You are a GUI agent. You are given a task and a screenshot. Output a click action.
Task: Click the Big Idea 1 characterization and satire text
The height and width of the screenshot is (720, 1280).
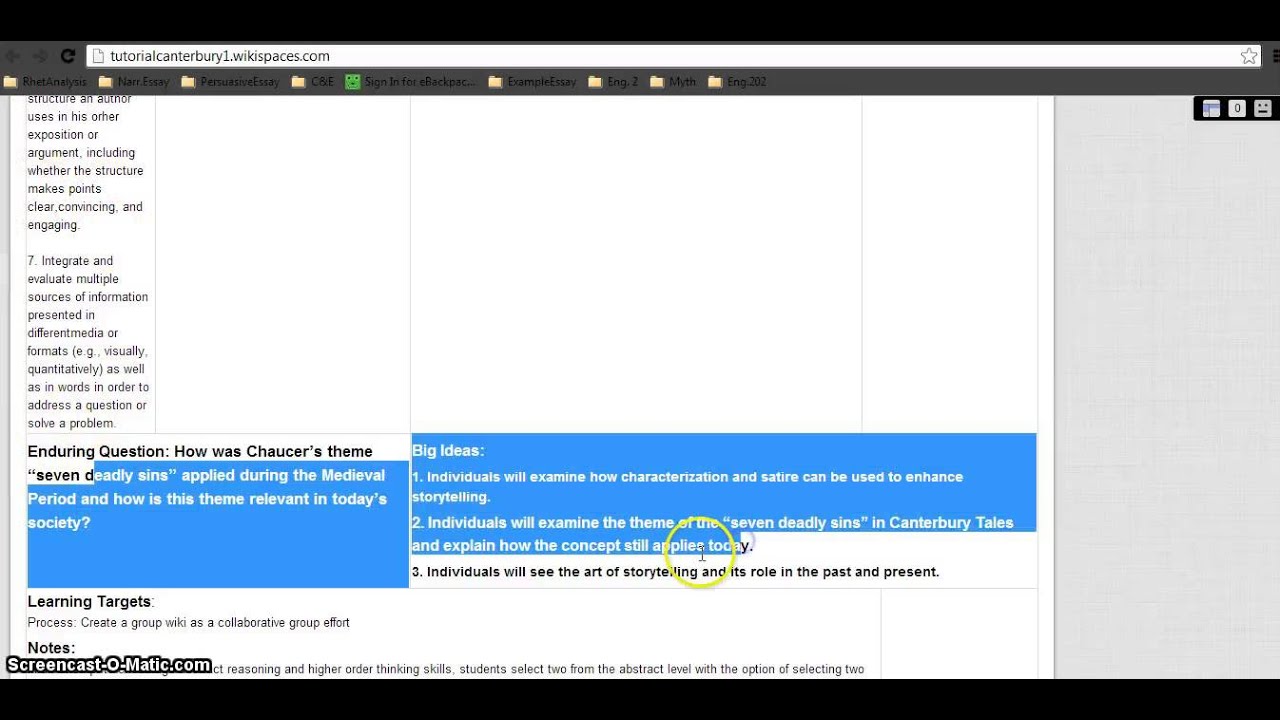(x=687, y=487)
